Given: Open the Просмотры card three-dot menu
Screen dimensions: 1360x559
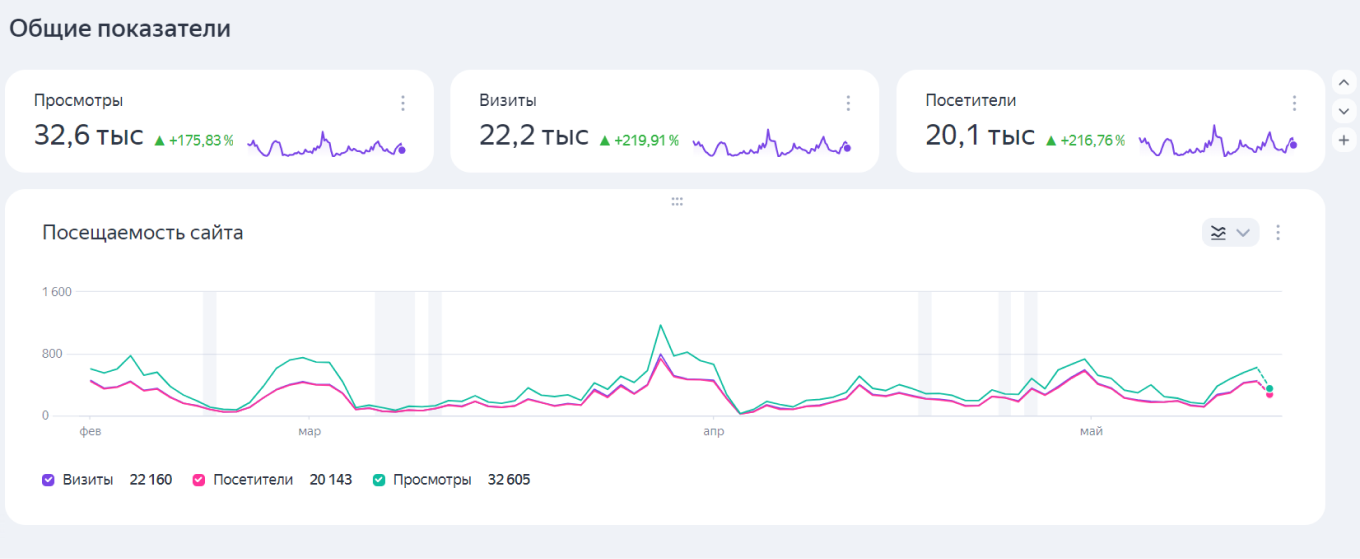Looking at the screenshot, I should (x=403, y=103).
